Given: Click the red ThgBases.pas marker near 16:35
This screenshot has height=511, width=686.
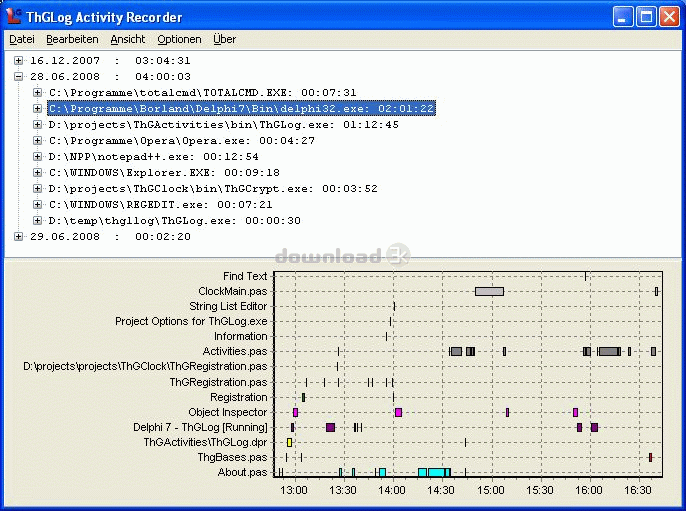Looking at the screenshot, I should [x=650, y=458].
